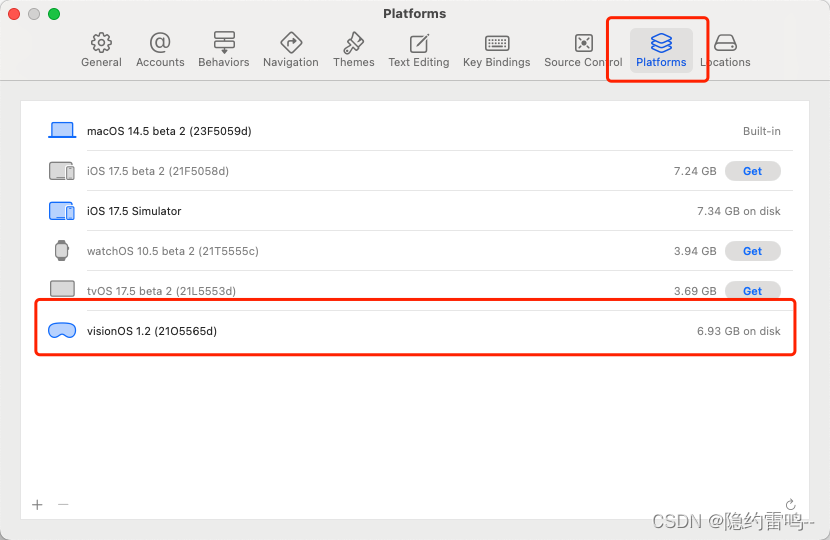Click the watchOS watch icon
This screenshot has width=830, height=540.
pyautogui.click(x=62, y=250)
